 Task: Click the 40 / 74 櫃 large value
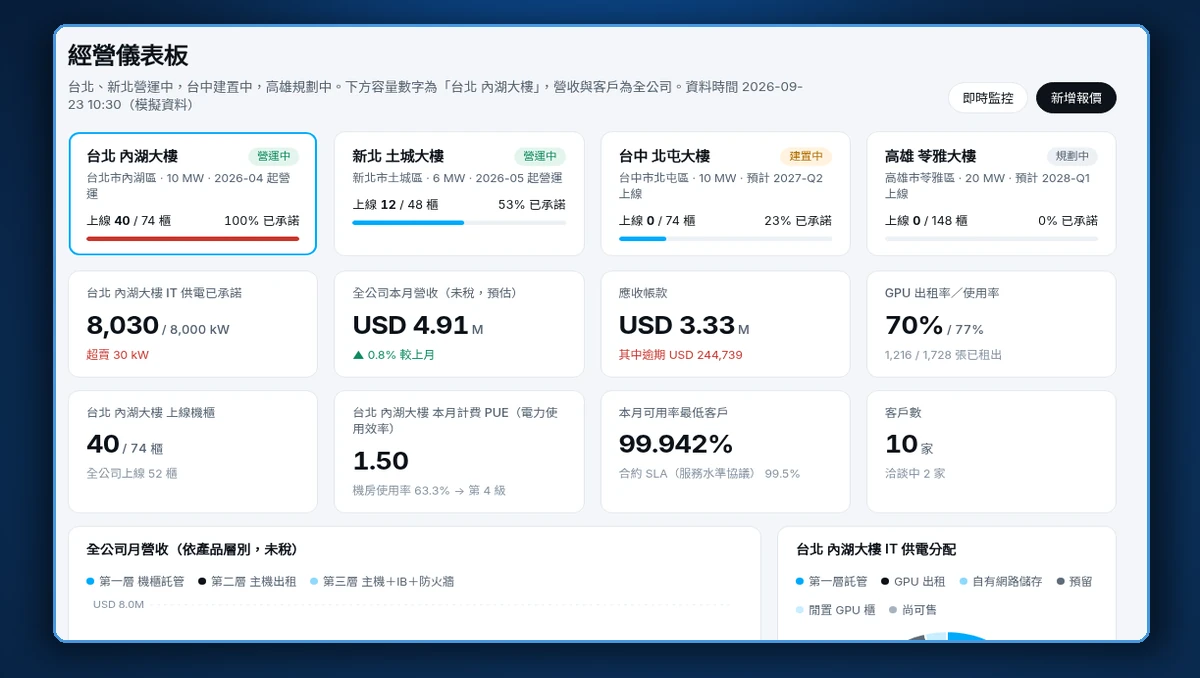point(125,445)
